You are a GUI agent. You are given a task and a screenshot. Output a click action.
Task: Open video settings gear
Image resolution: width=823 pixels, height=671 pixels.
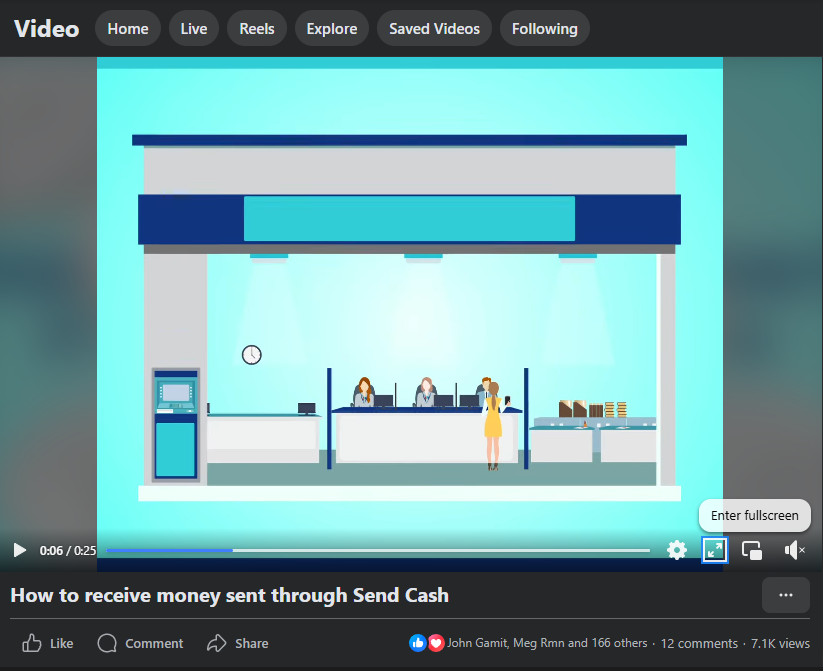(x=677, y=550)
